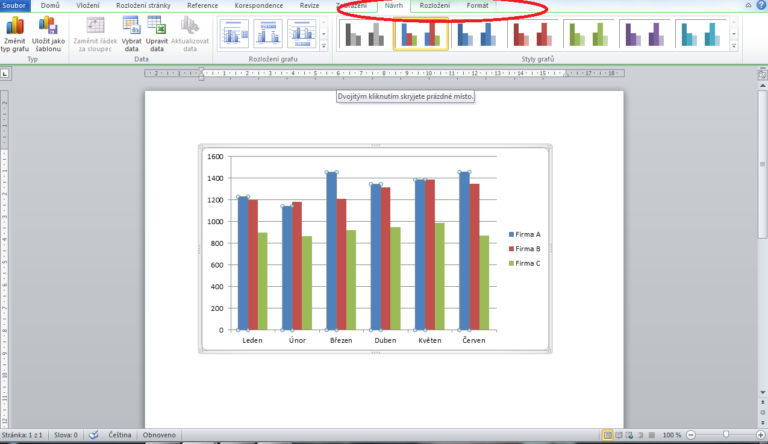Select the first chart layout thumbnail
Screen dimensions: 768x444
click(235, 35)
